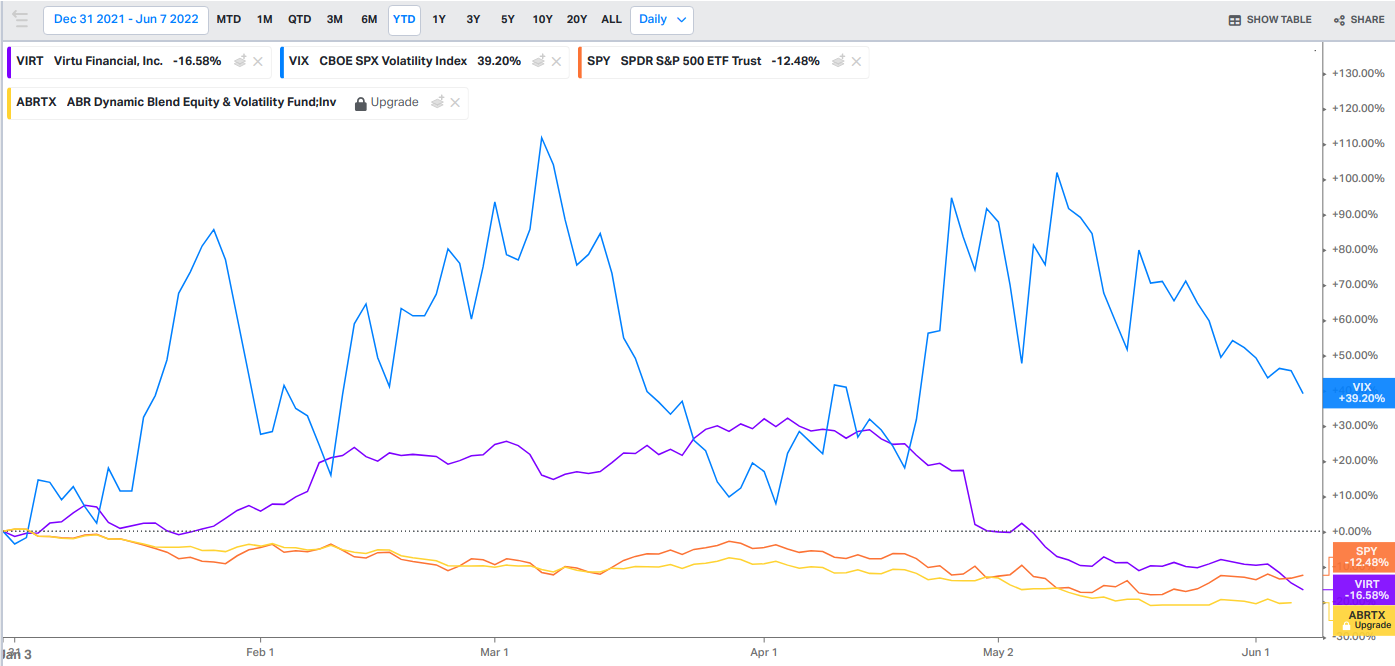Show ALL available history

[611, 19]
